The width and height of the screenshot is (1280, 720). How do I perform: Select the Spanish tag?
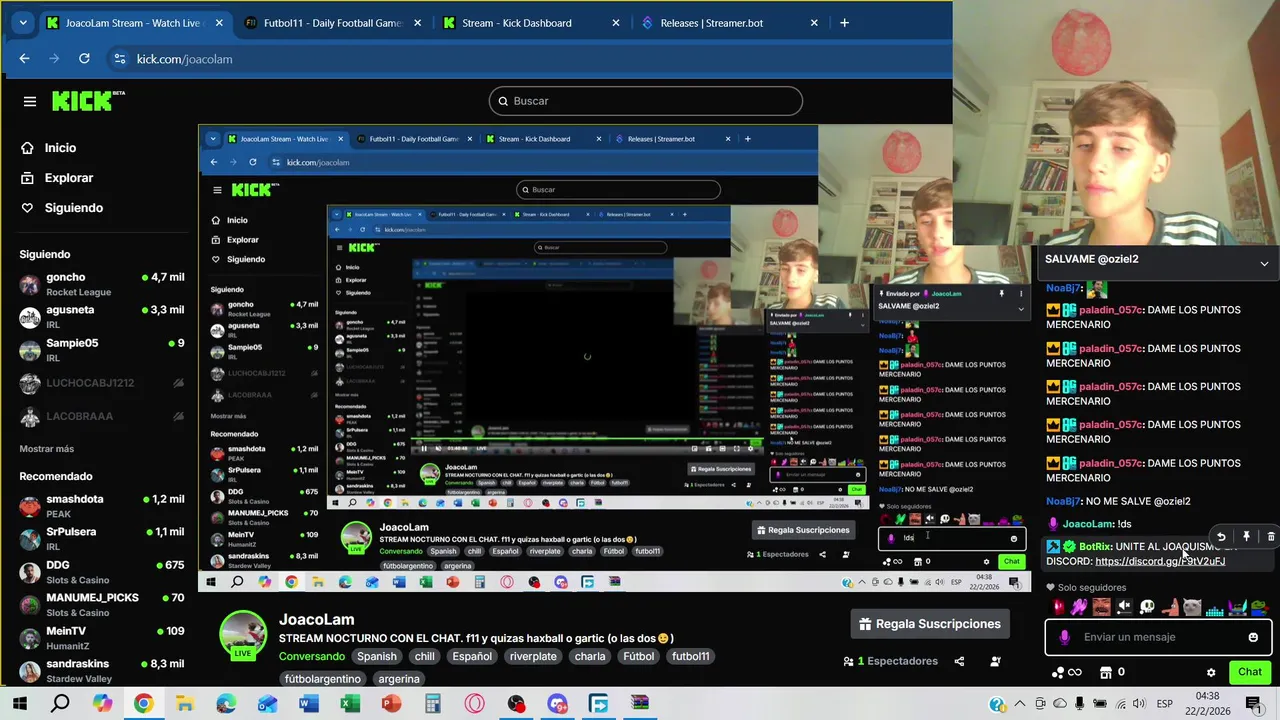377,657
